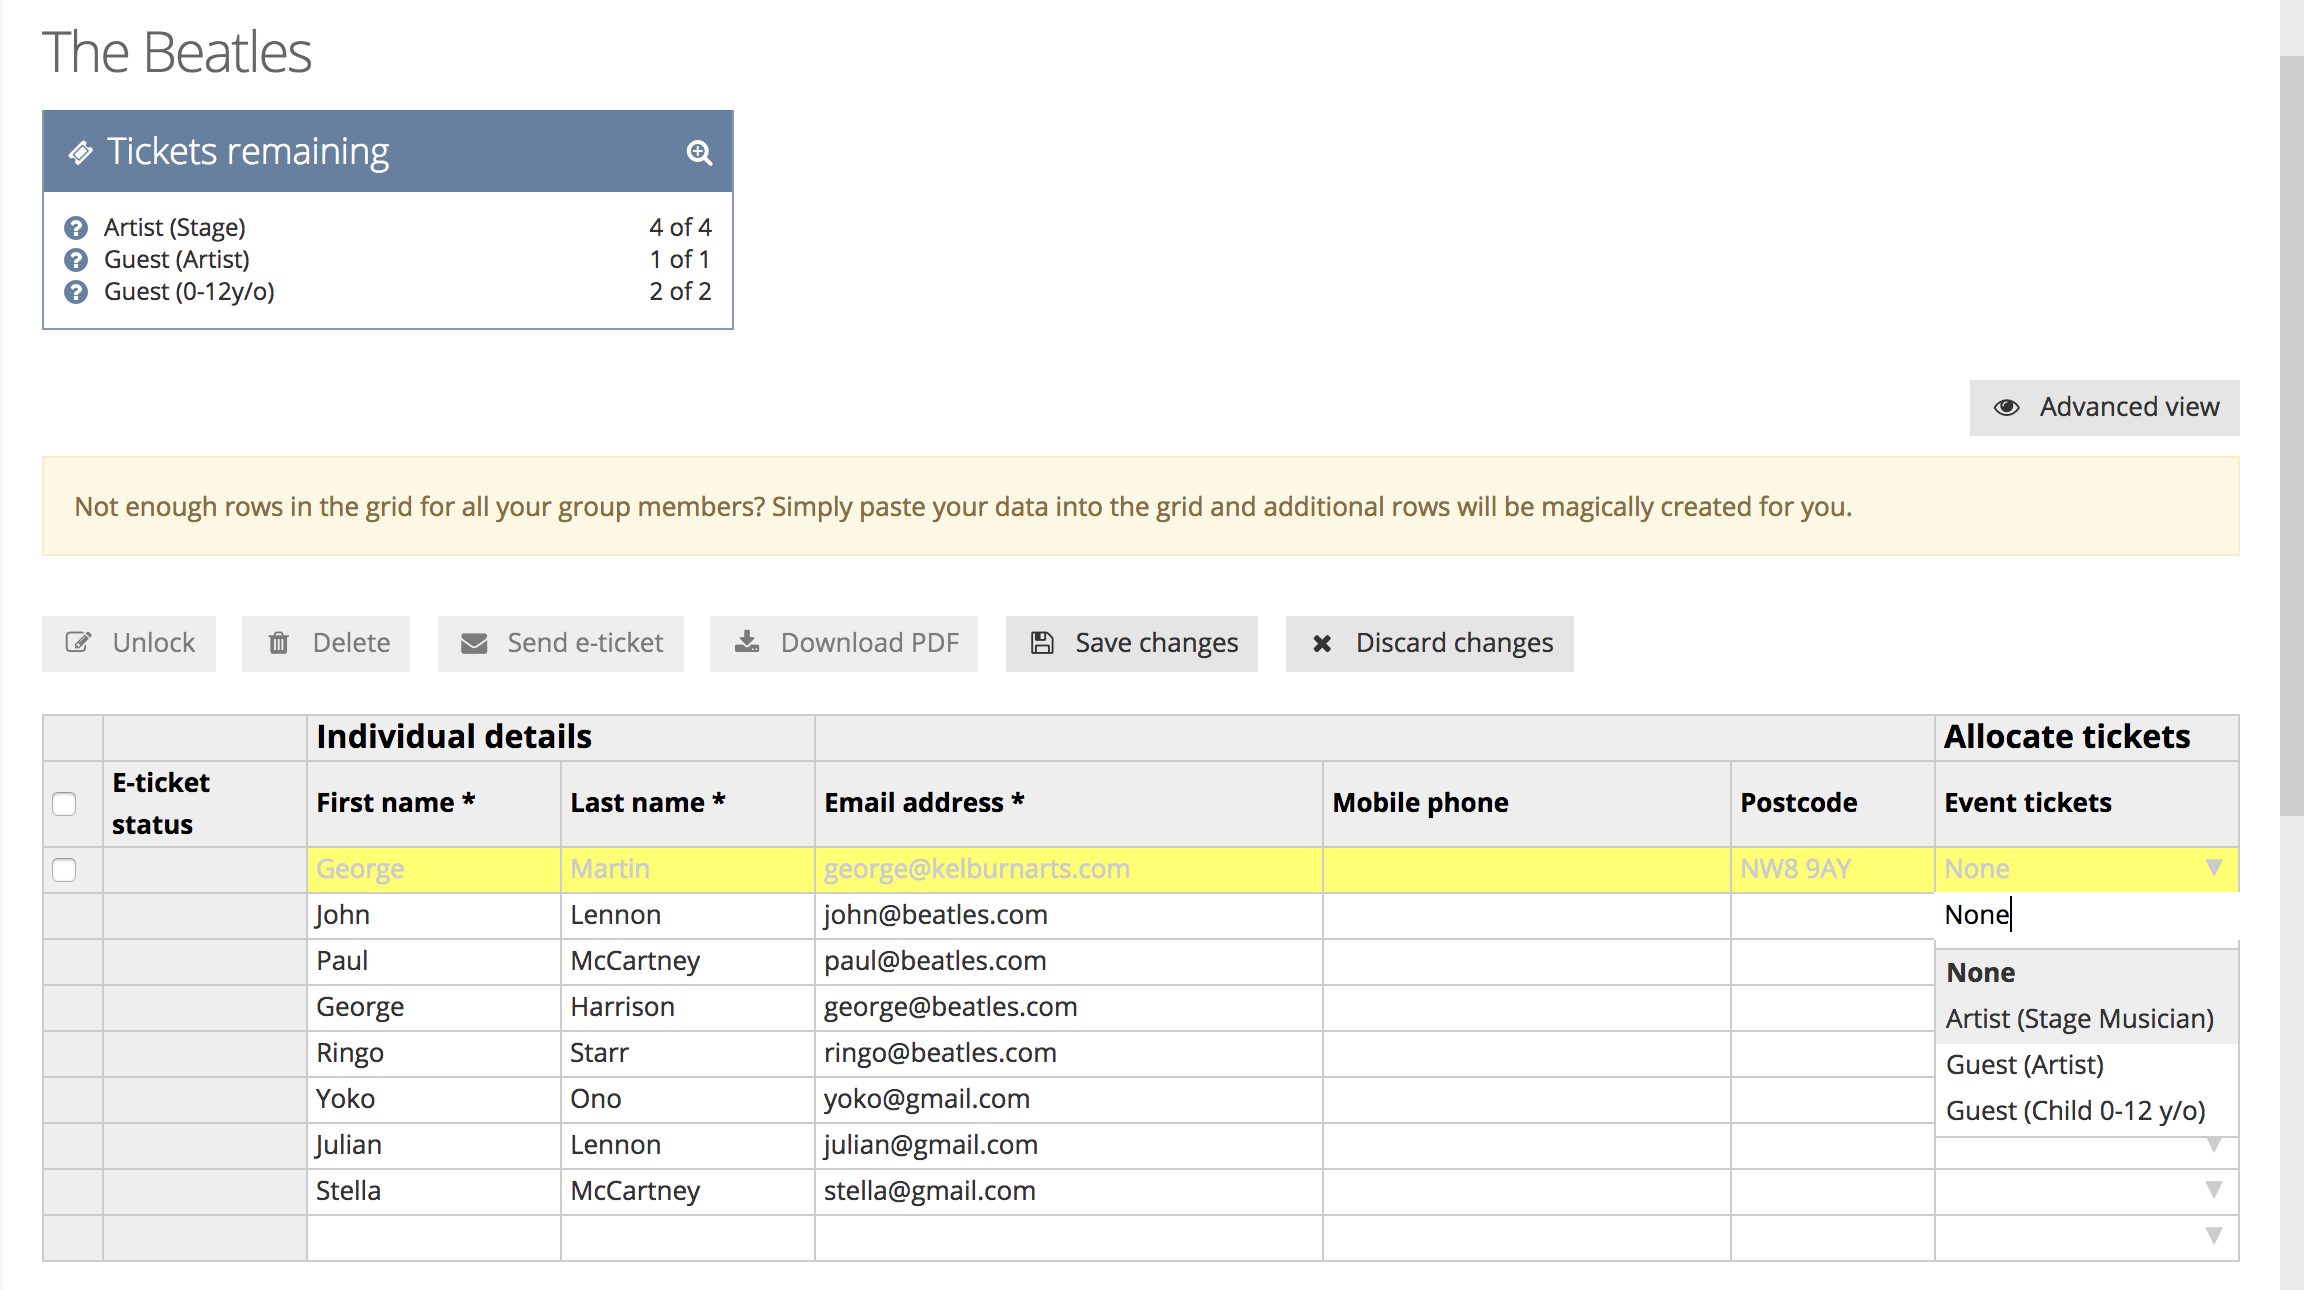Viewport: 2304px width, 1290px height.
Task: Click the Discard changes button
Action: click(x=1430, y=643)
